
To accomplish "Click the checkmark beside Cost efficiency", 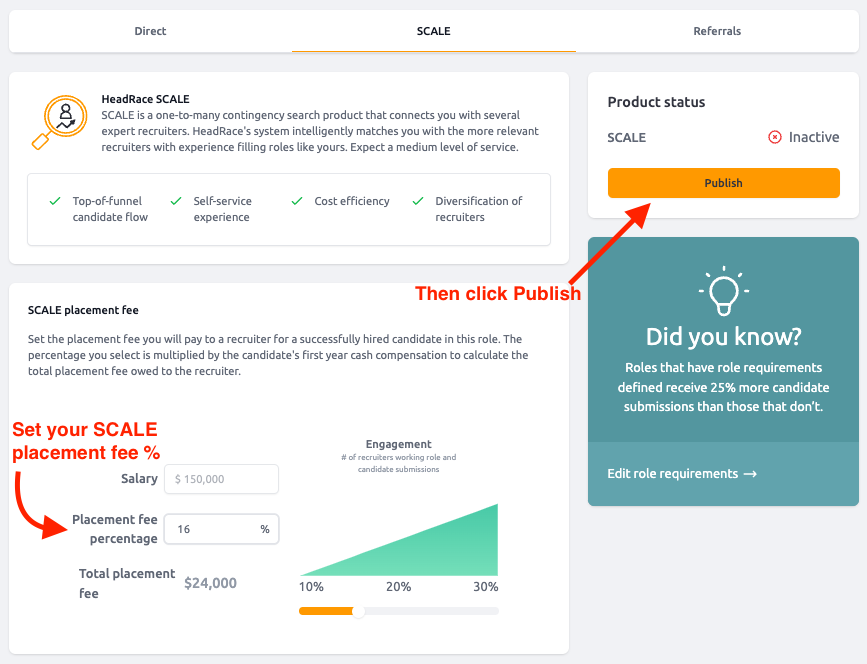I will (297, 201).
